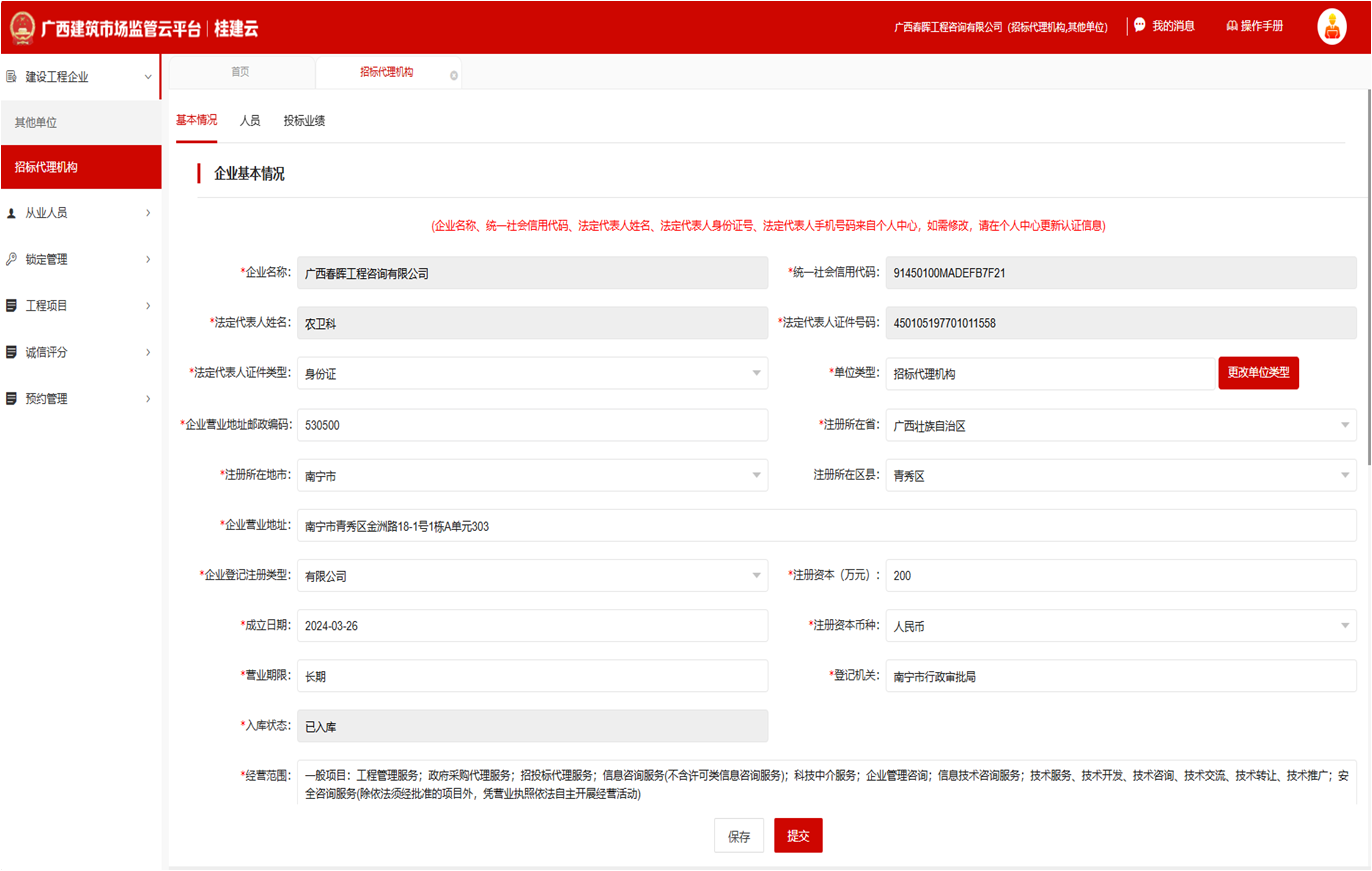Open the 企业登记注册类型 dropdown
The width and height of the screenshot is (1372, 871).
[756, 575]
